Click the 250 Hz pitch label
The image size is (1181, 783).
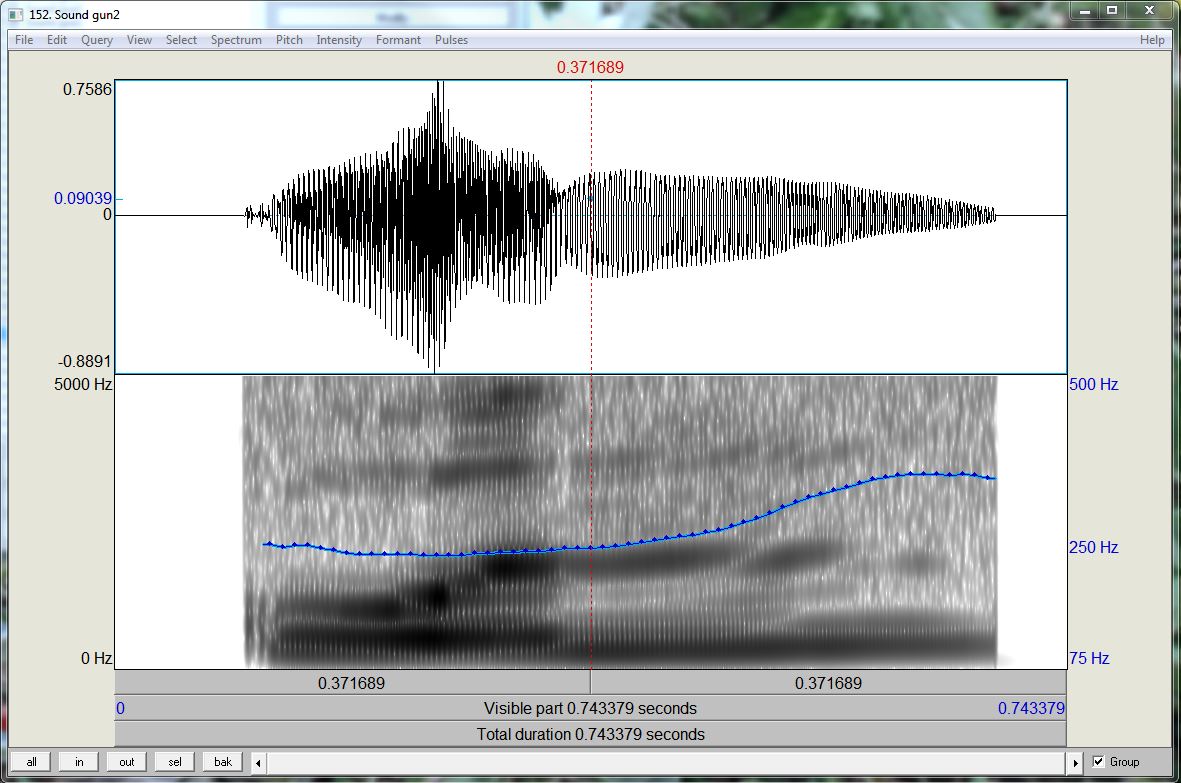pyautogui.click(x=1094, y=547)
